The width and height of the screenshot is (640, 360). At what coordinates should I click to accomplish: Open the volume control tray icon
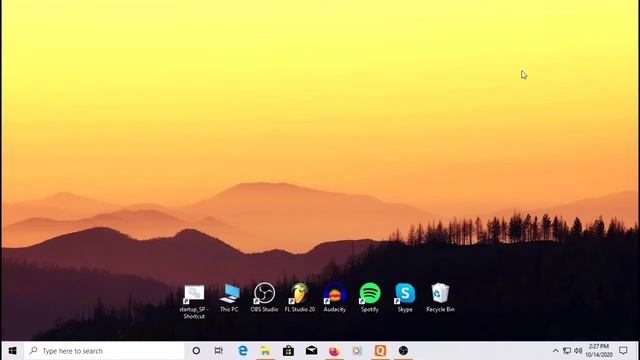pyautogui.click(x=578, y=351)
